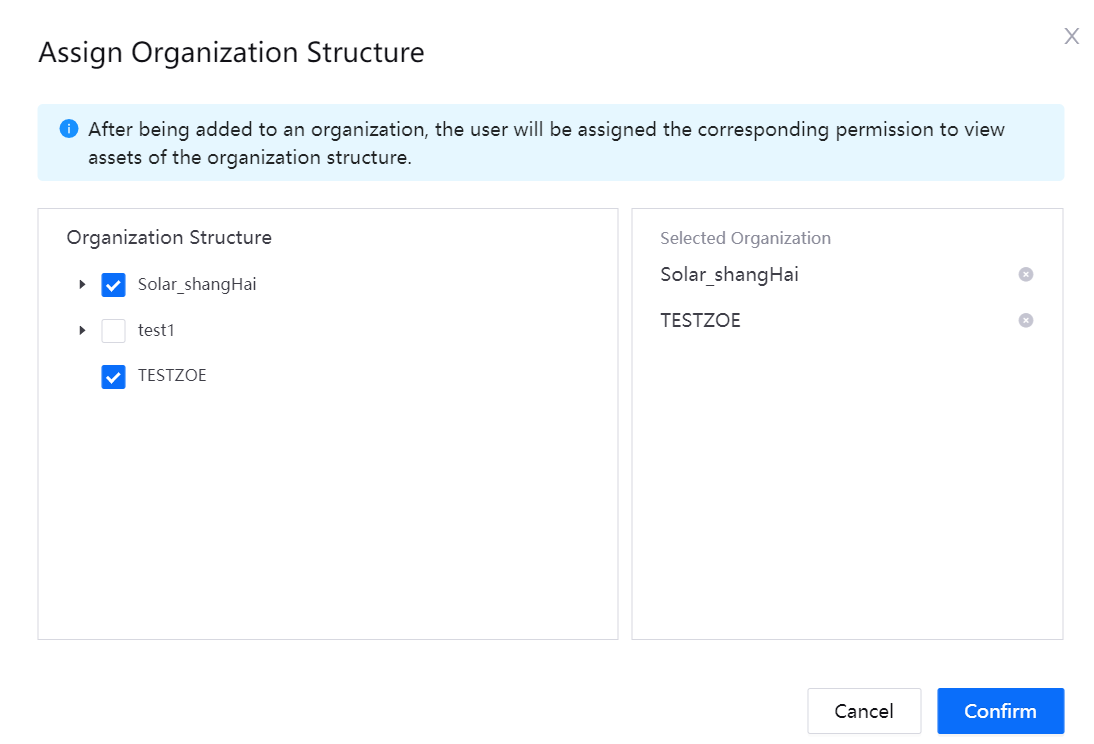Expand the test1 tree node

tap(82, 331)
